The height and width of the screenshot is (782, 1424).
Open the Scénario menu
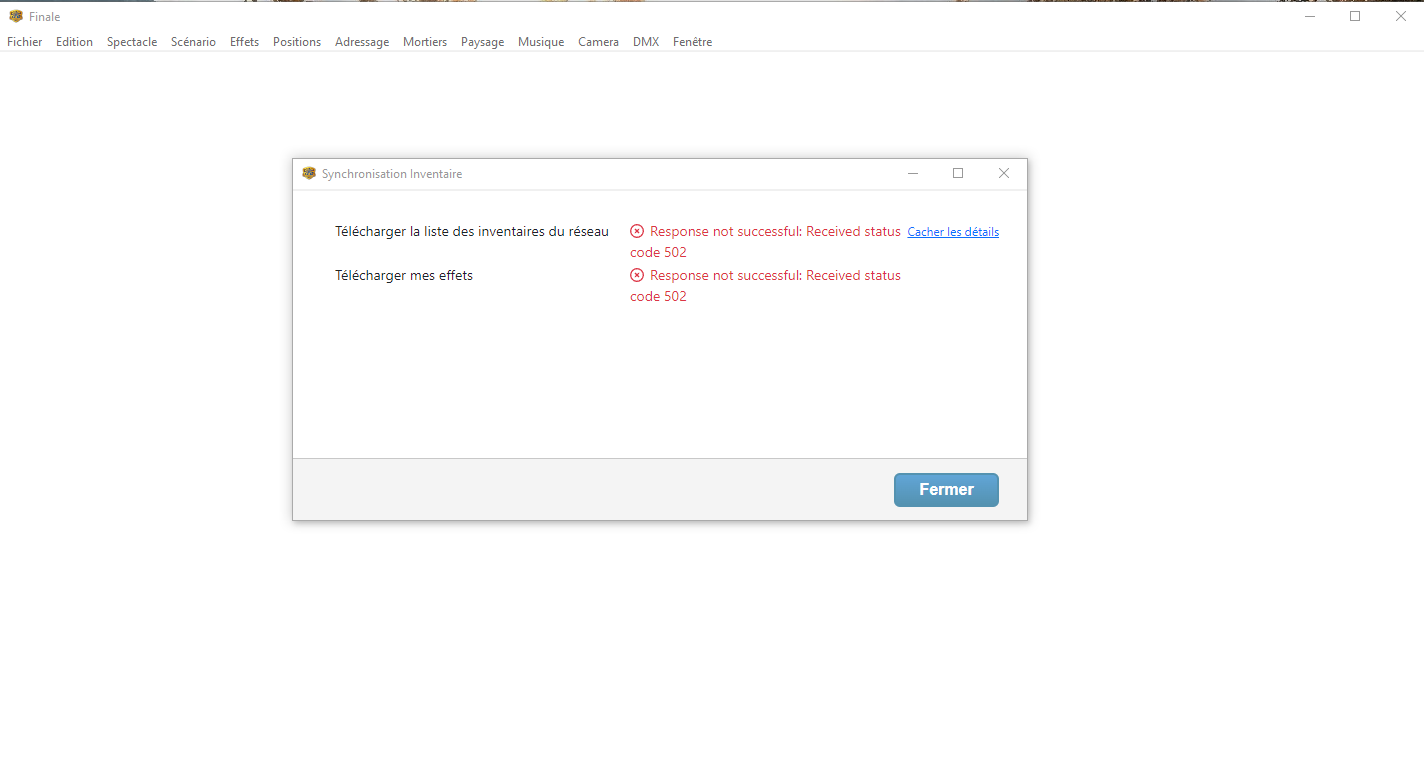click(x=193, y=42)
